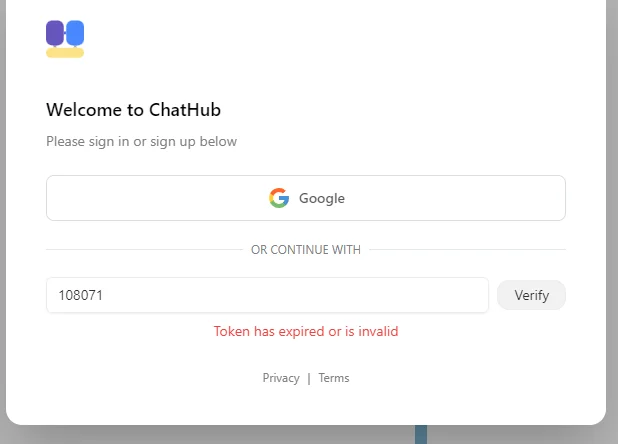Click the blue bubble in the ChatHub logo
Screen dimensions: 618x444
[75, 33]
